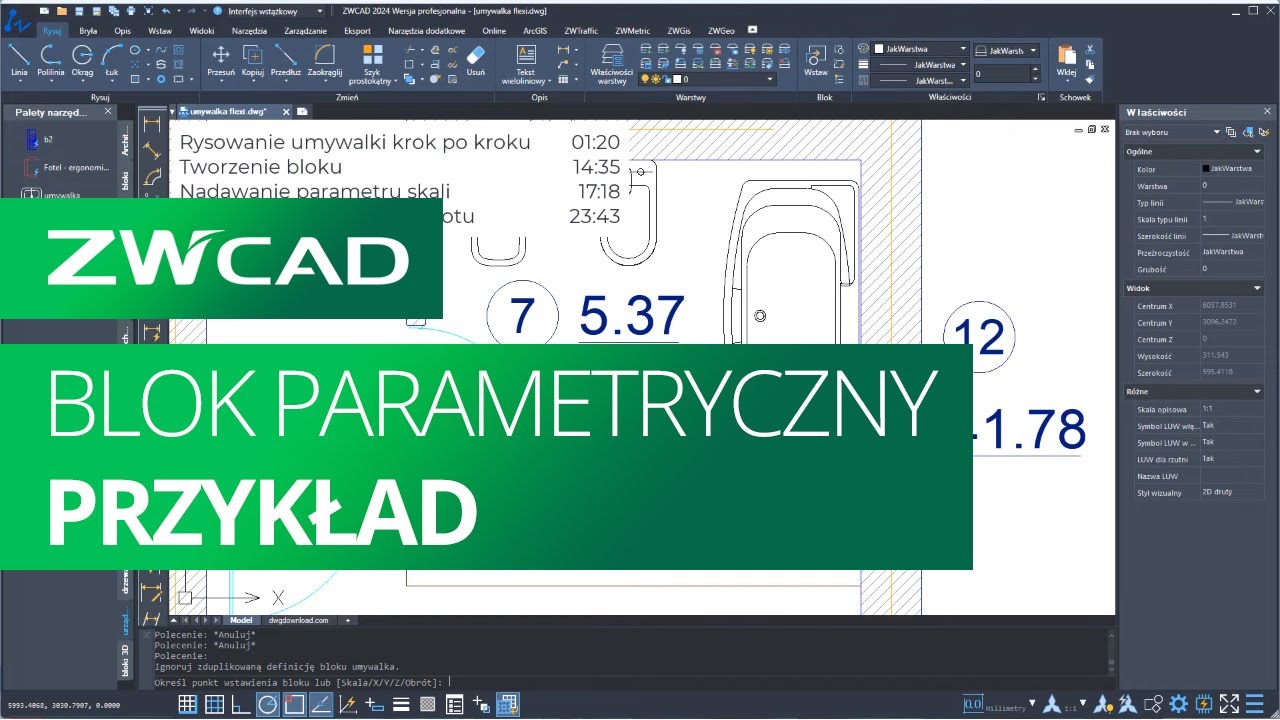Activate the Przesuń move tool

[221, 60]
